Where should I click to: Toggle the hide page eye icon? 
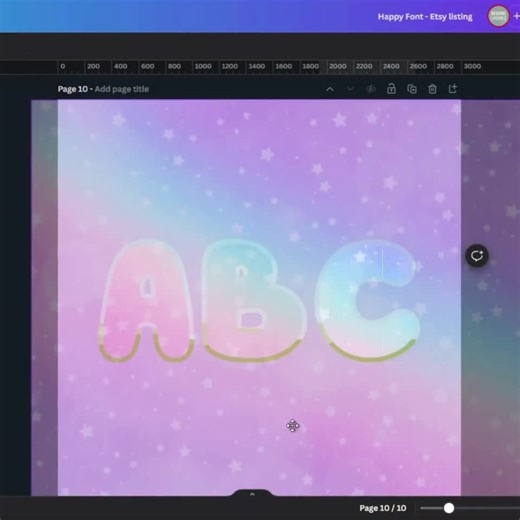(x=371, y=89)
